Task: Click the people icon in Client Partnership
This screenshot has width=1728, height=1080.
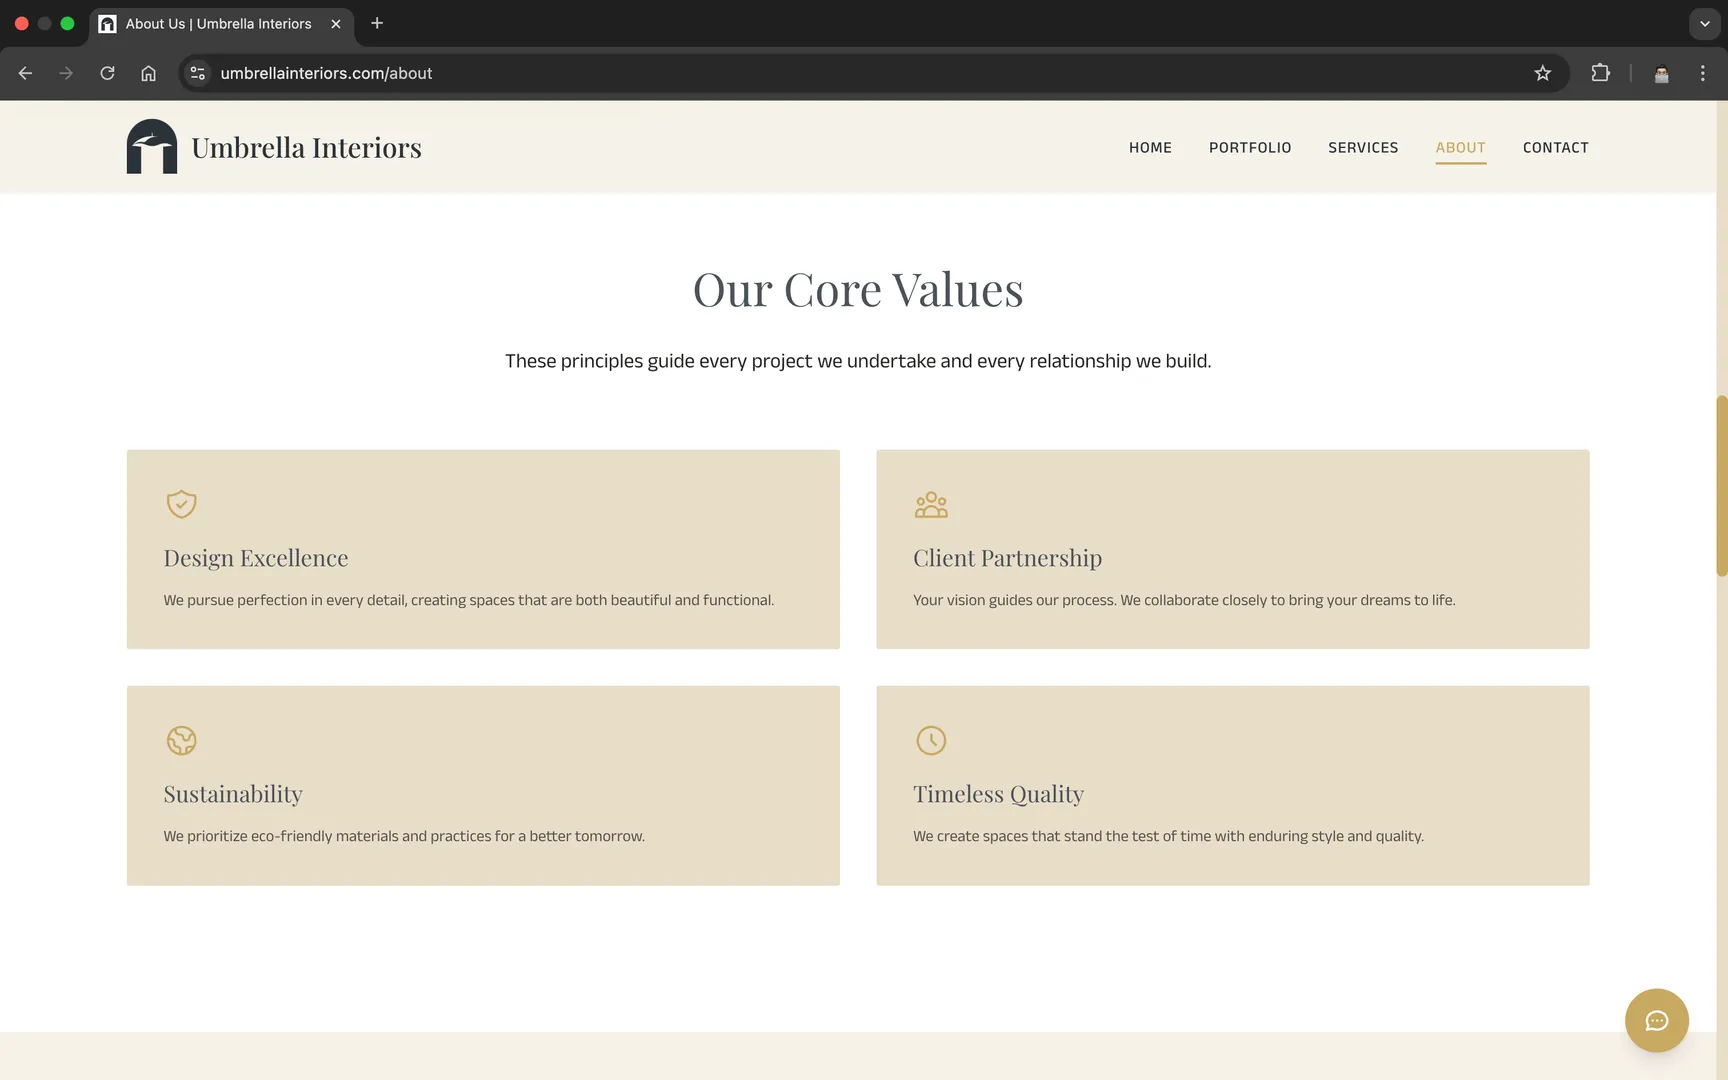Action: tap(930, 504)
